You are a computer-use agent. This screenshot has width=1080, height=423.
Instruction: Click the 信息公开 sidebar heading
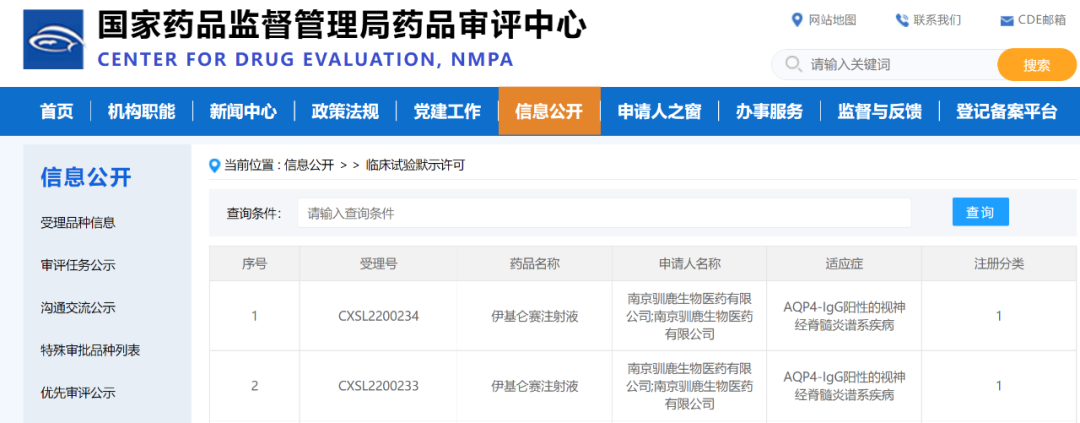coord(86,177)
